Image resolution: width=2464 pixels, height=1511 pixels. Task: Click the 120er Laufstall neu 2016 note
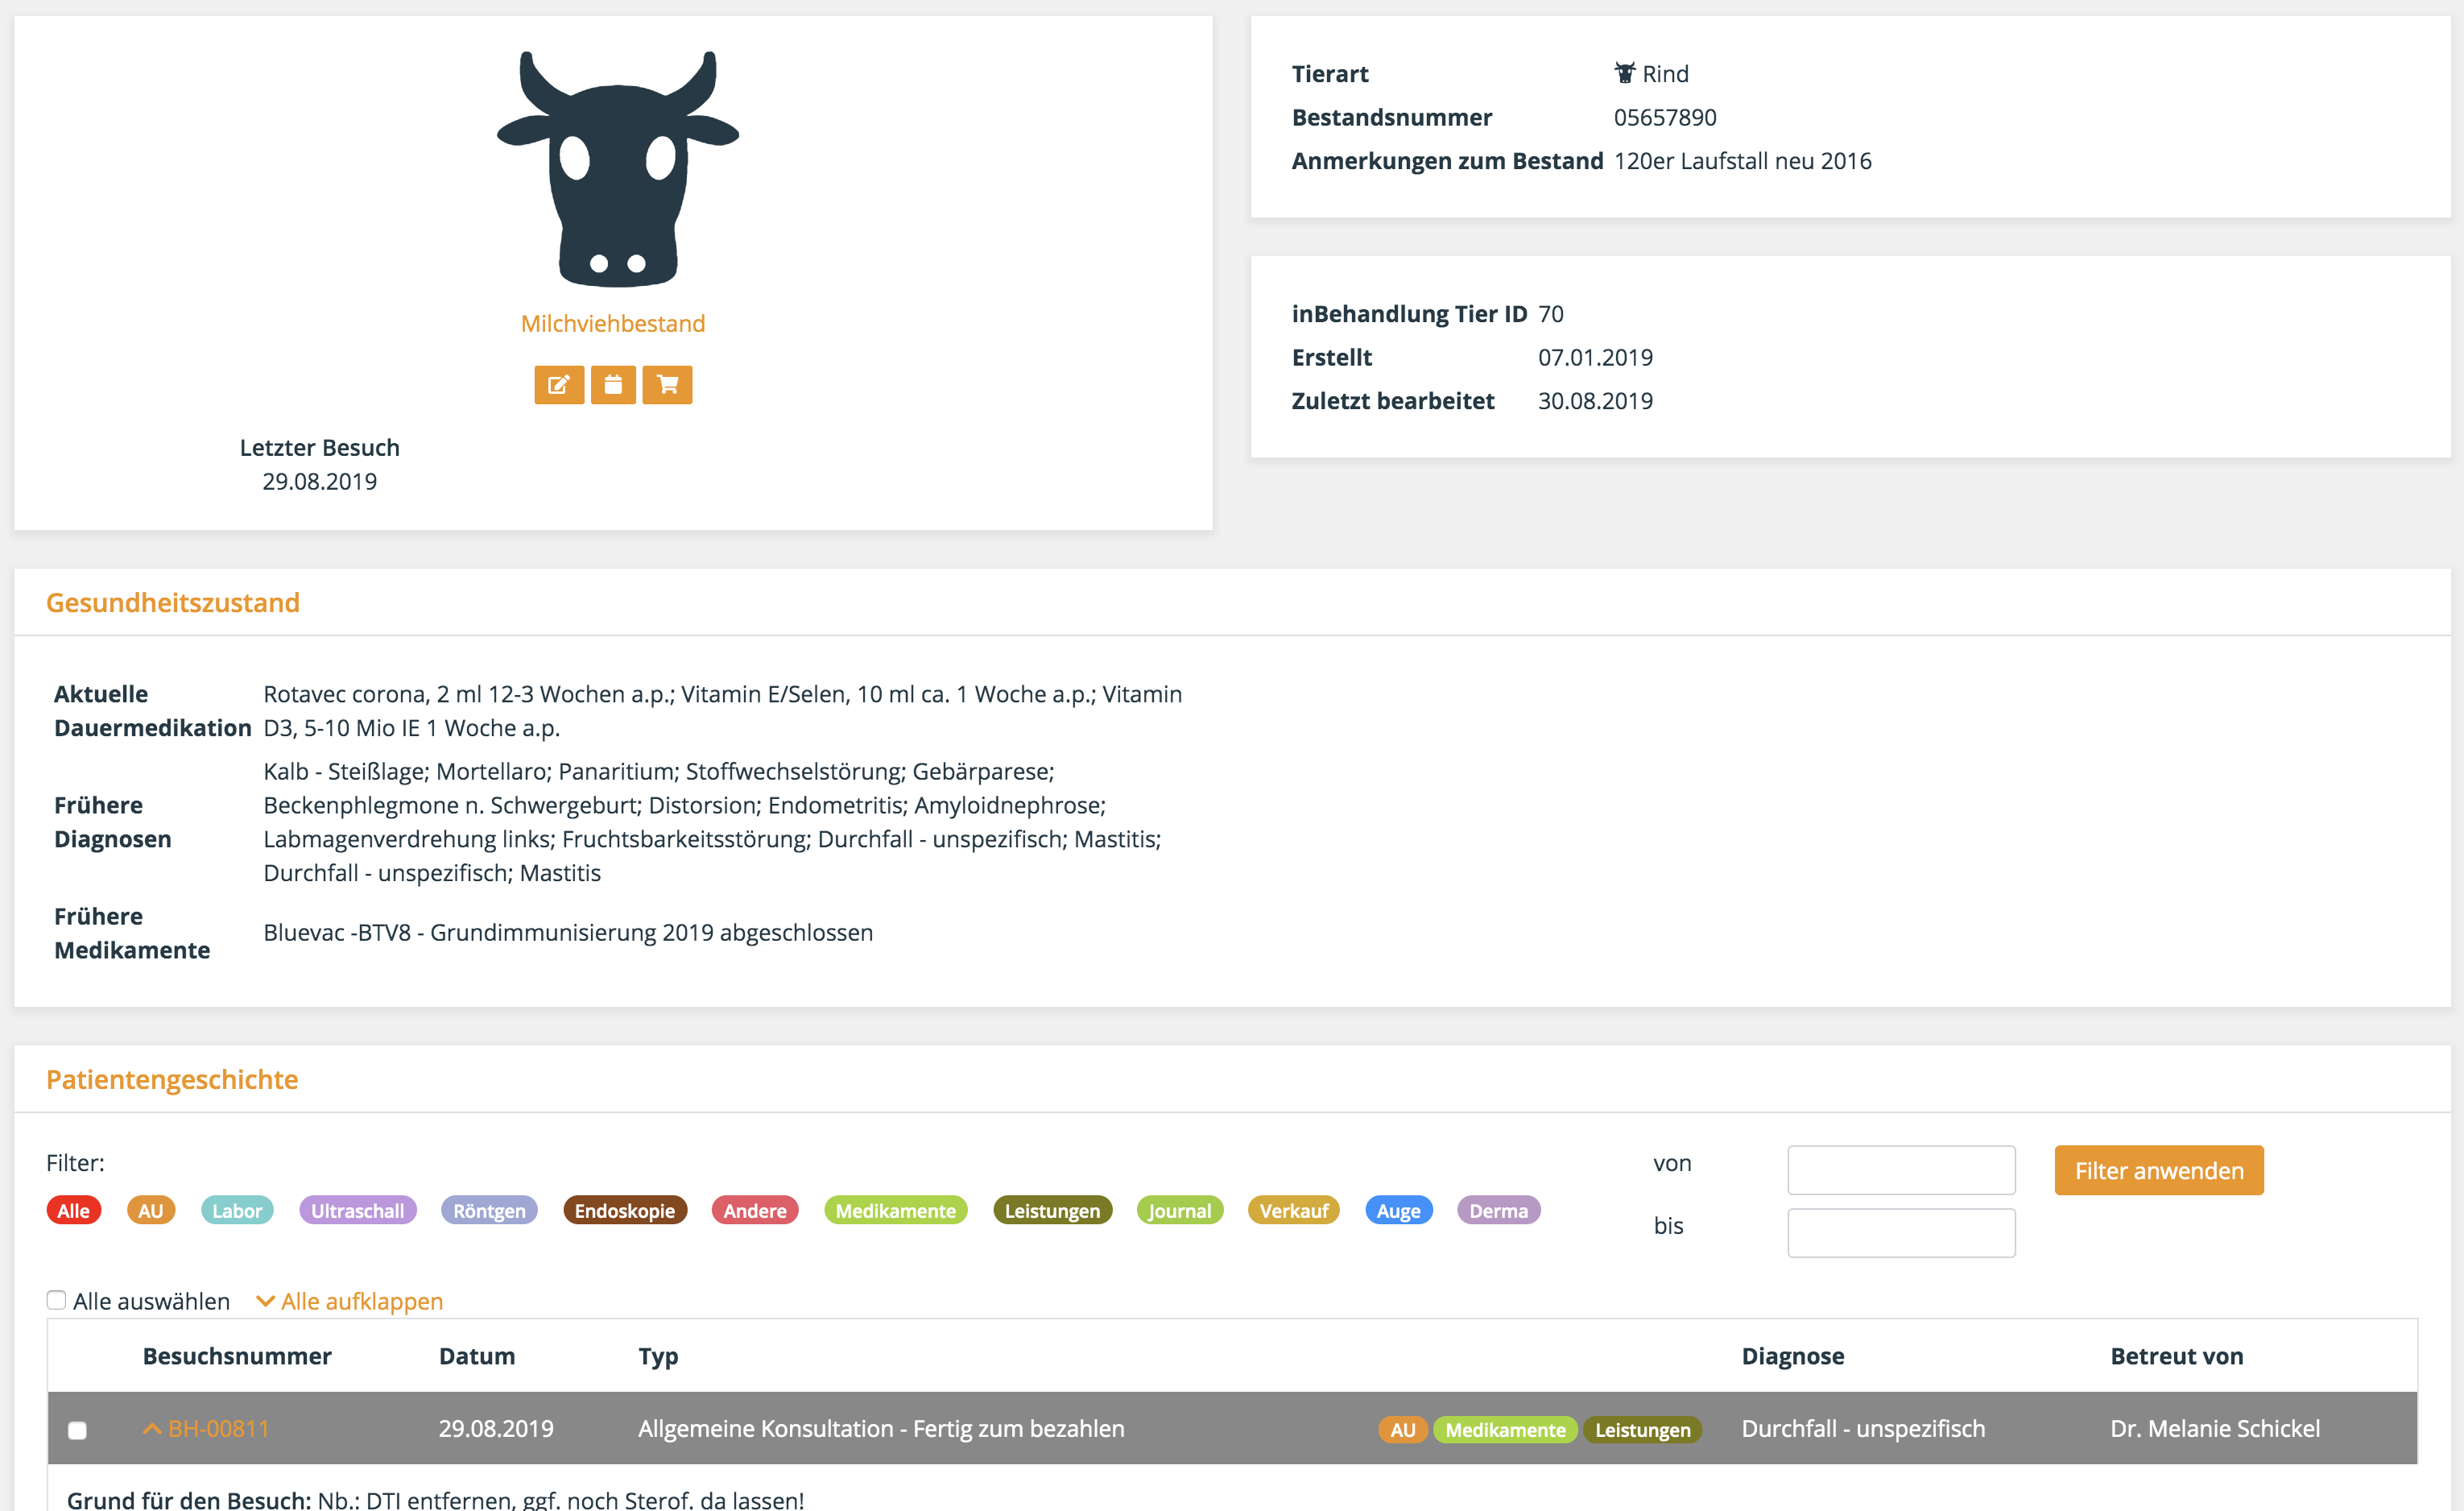pos(1742,161)
